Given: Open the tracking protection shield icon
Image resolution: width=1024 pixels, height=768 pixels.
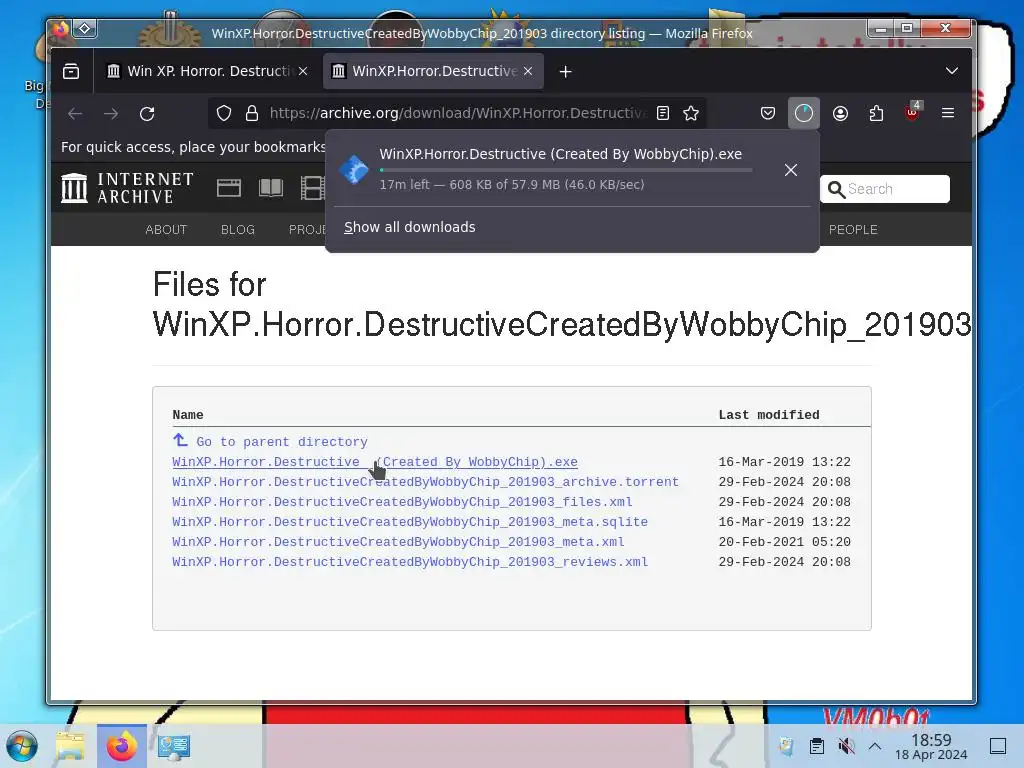Looking at the screenshot, I should tap(224, 114).
